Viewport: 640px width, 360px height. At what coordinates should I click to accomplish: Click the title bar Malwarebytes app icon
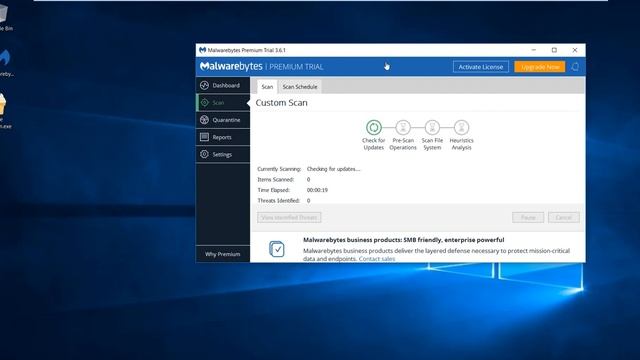(x=202, y=50)
